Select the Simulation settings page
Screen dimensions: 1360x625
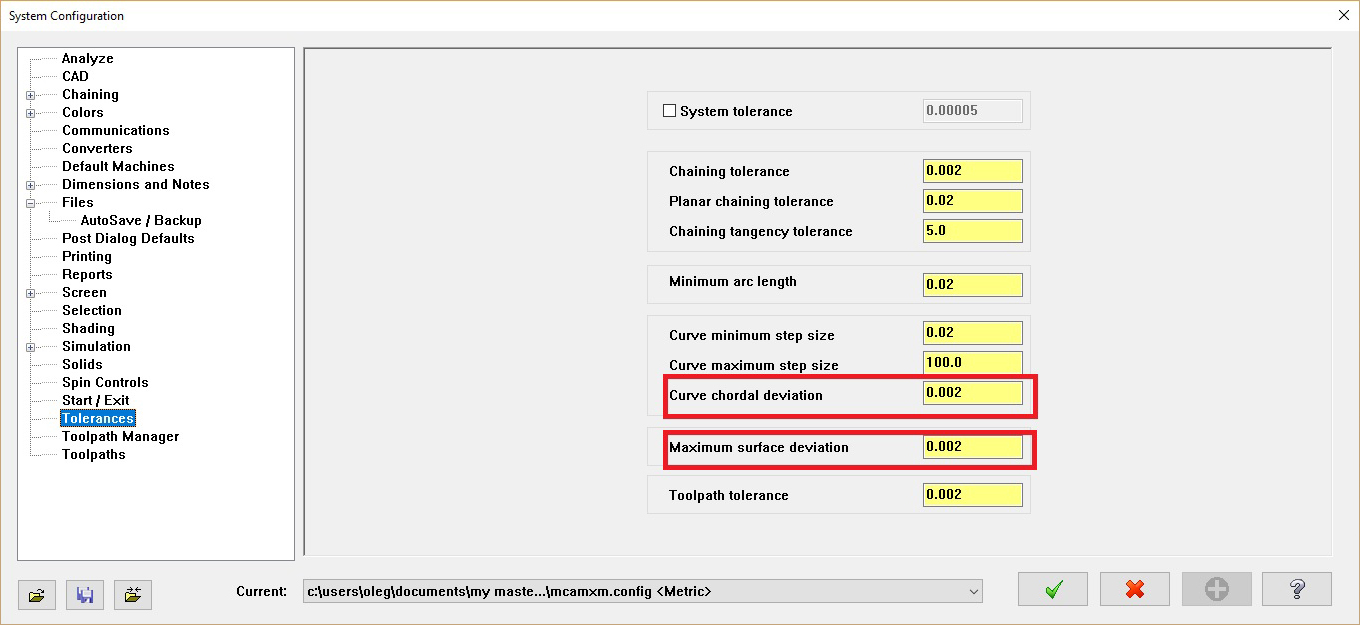[x=96, y=347]
